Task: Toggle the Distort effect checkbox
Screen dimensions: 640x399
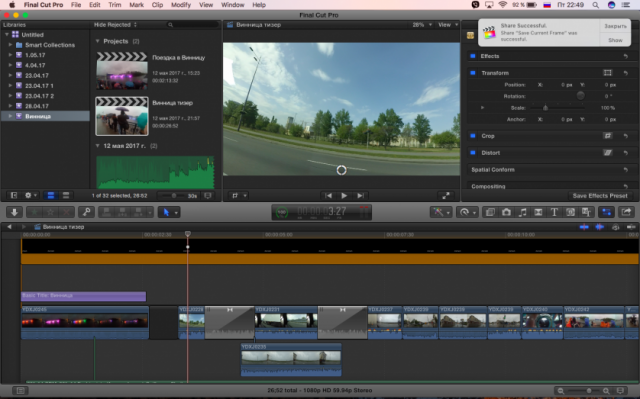Action: 473,153
